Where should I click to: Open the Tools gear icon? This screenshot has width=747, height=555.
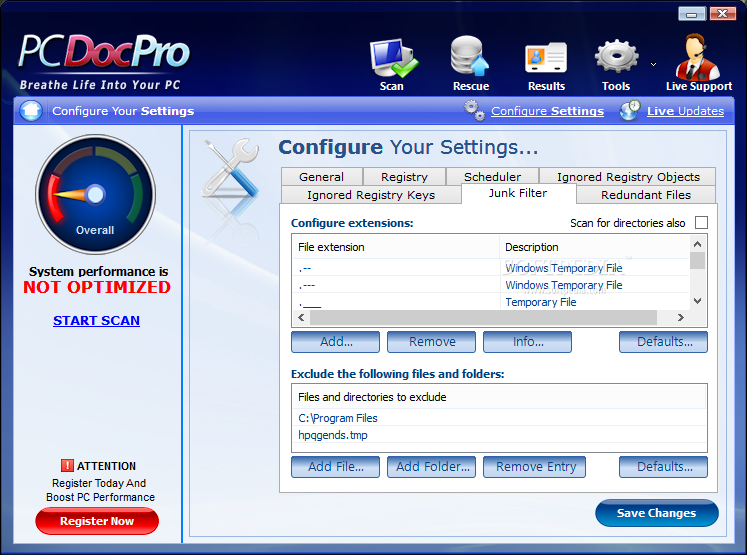(x=616, y=56)
